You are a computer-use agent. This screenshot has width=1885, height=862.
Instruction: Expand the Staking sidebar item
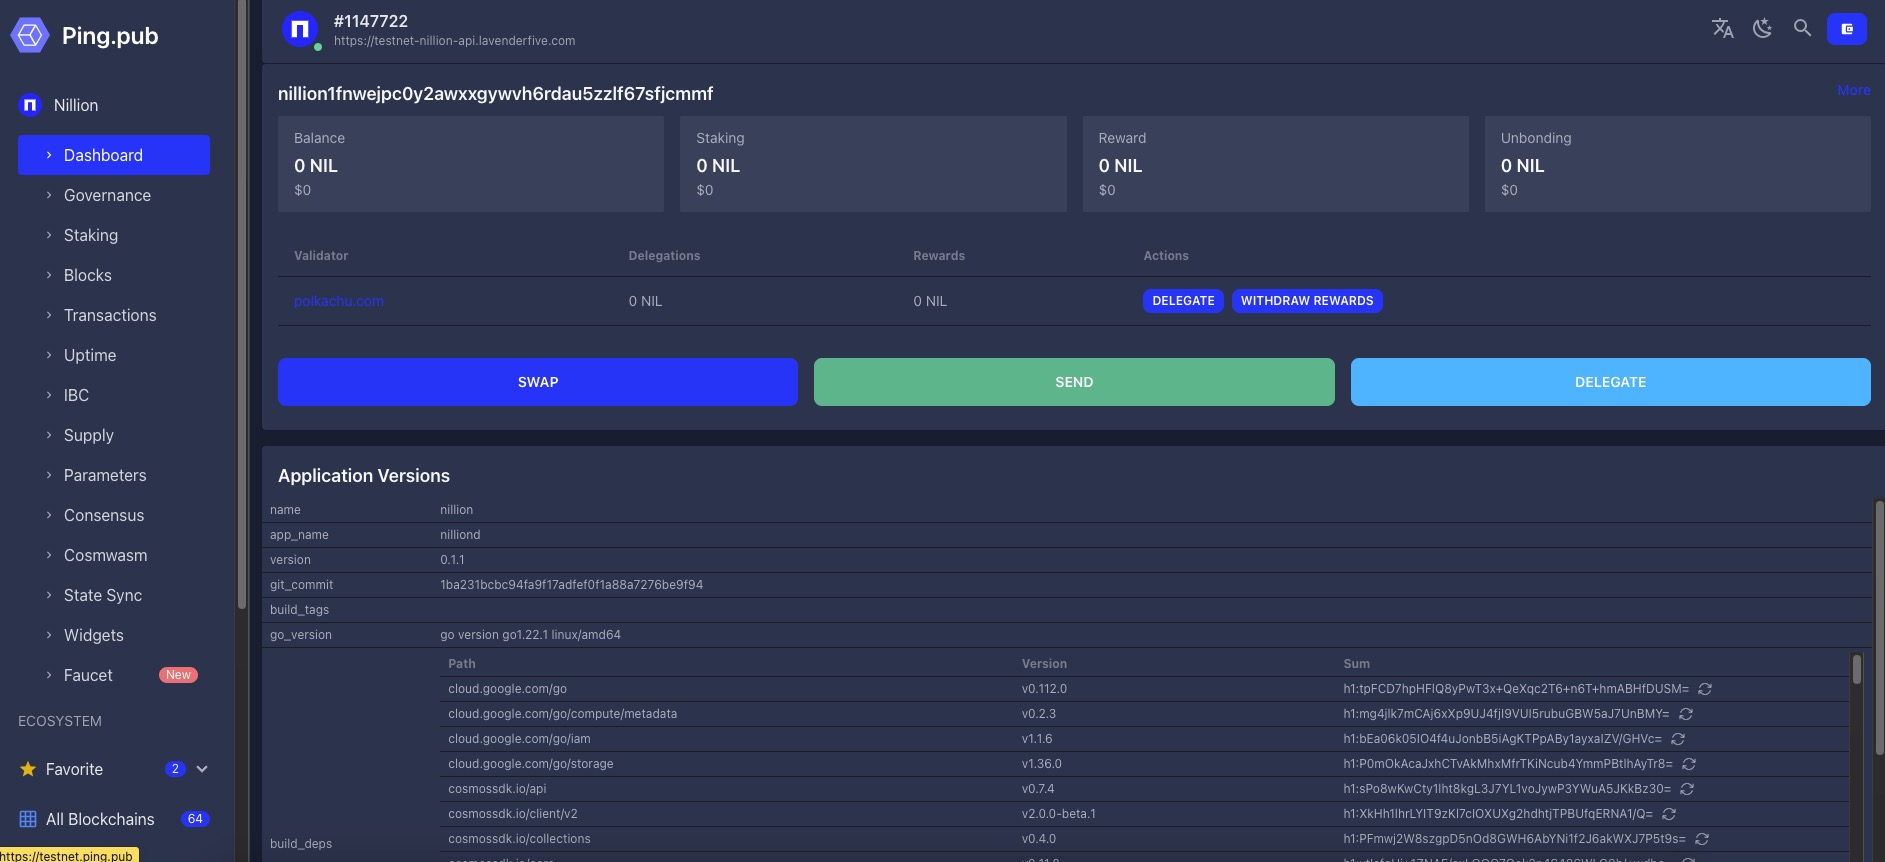(x=91, y=235)
